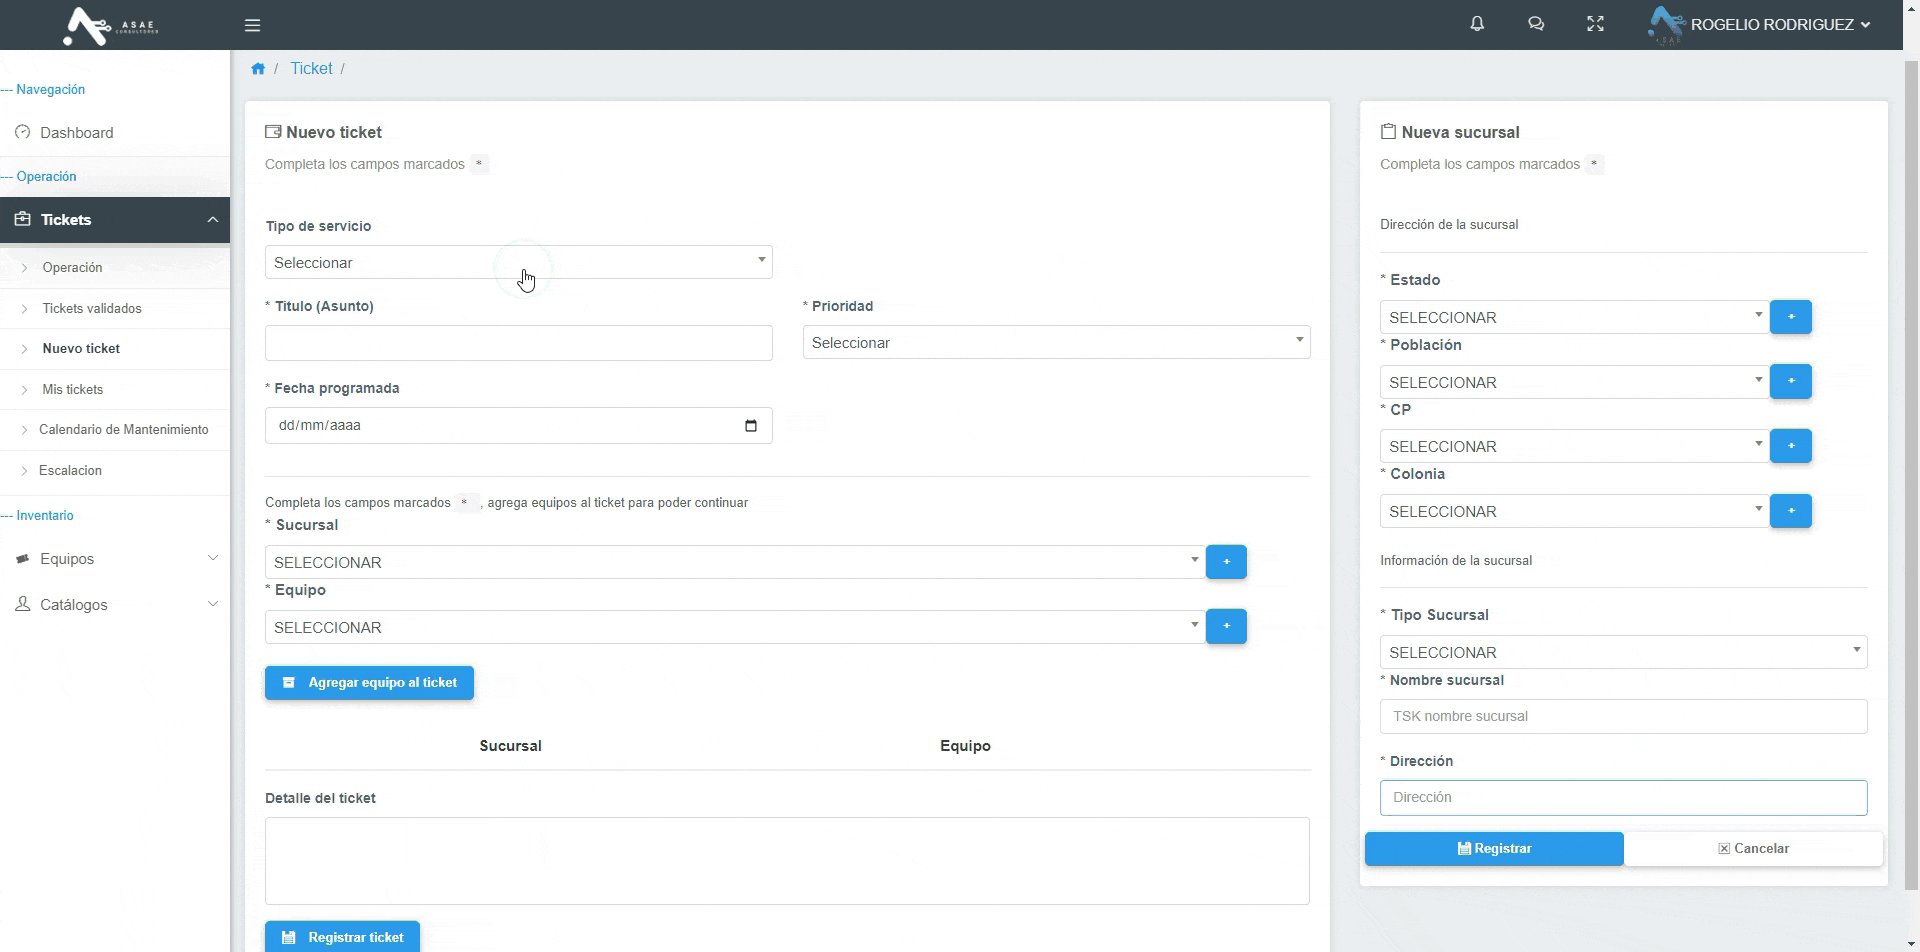The image size is (1920, 952).
Task: Open the Prioridad dropdown
Action: coord(1056,343)
